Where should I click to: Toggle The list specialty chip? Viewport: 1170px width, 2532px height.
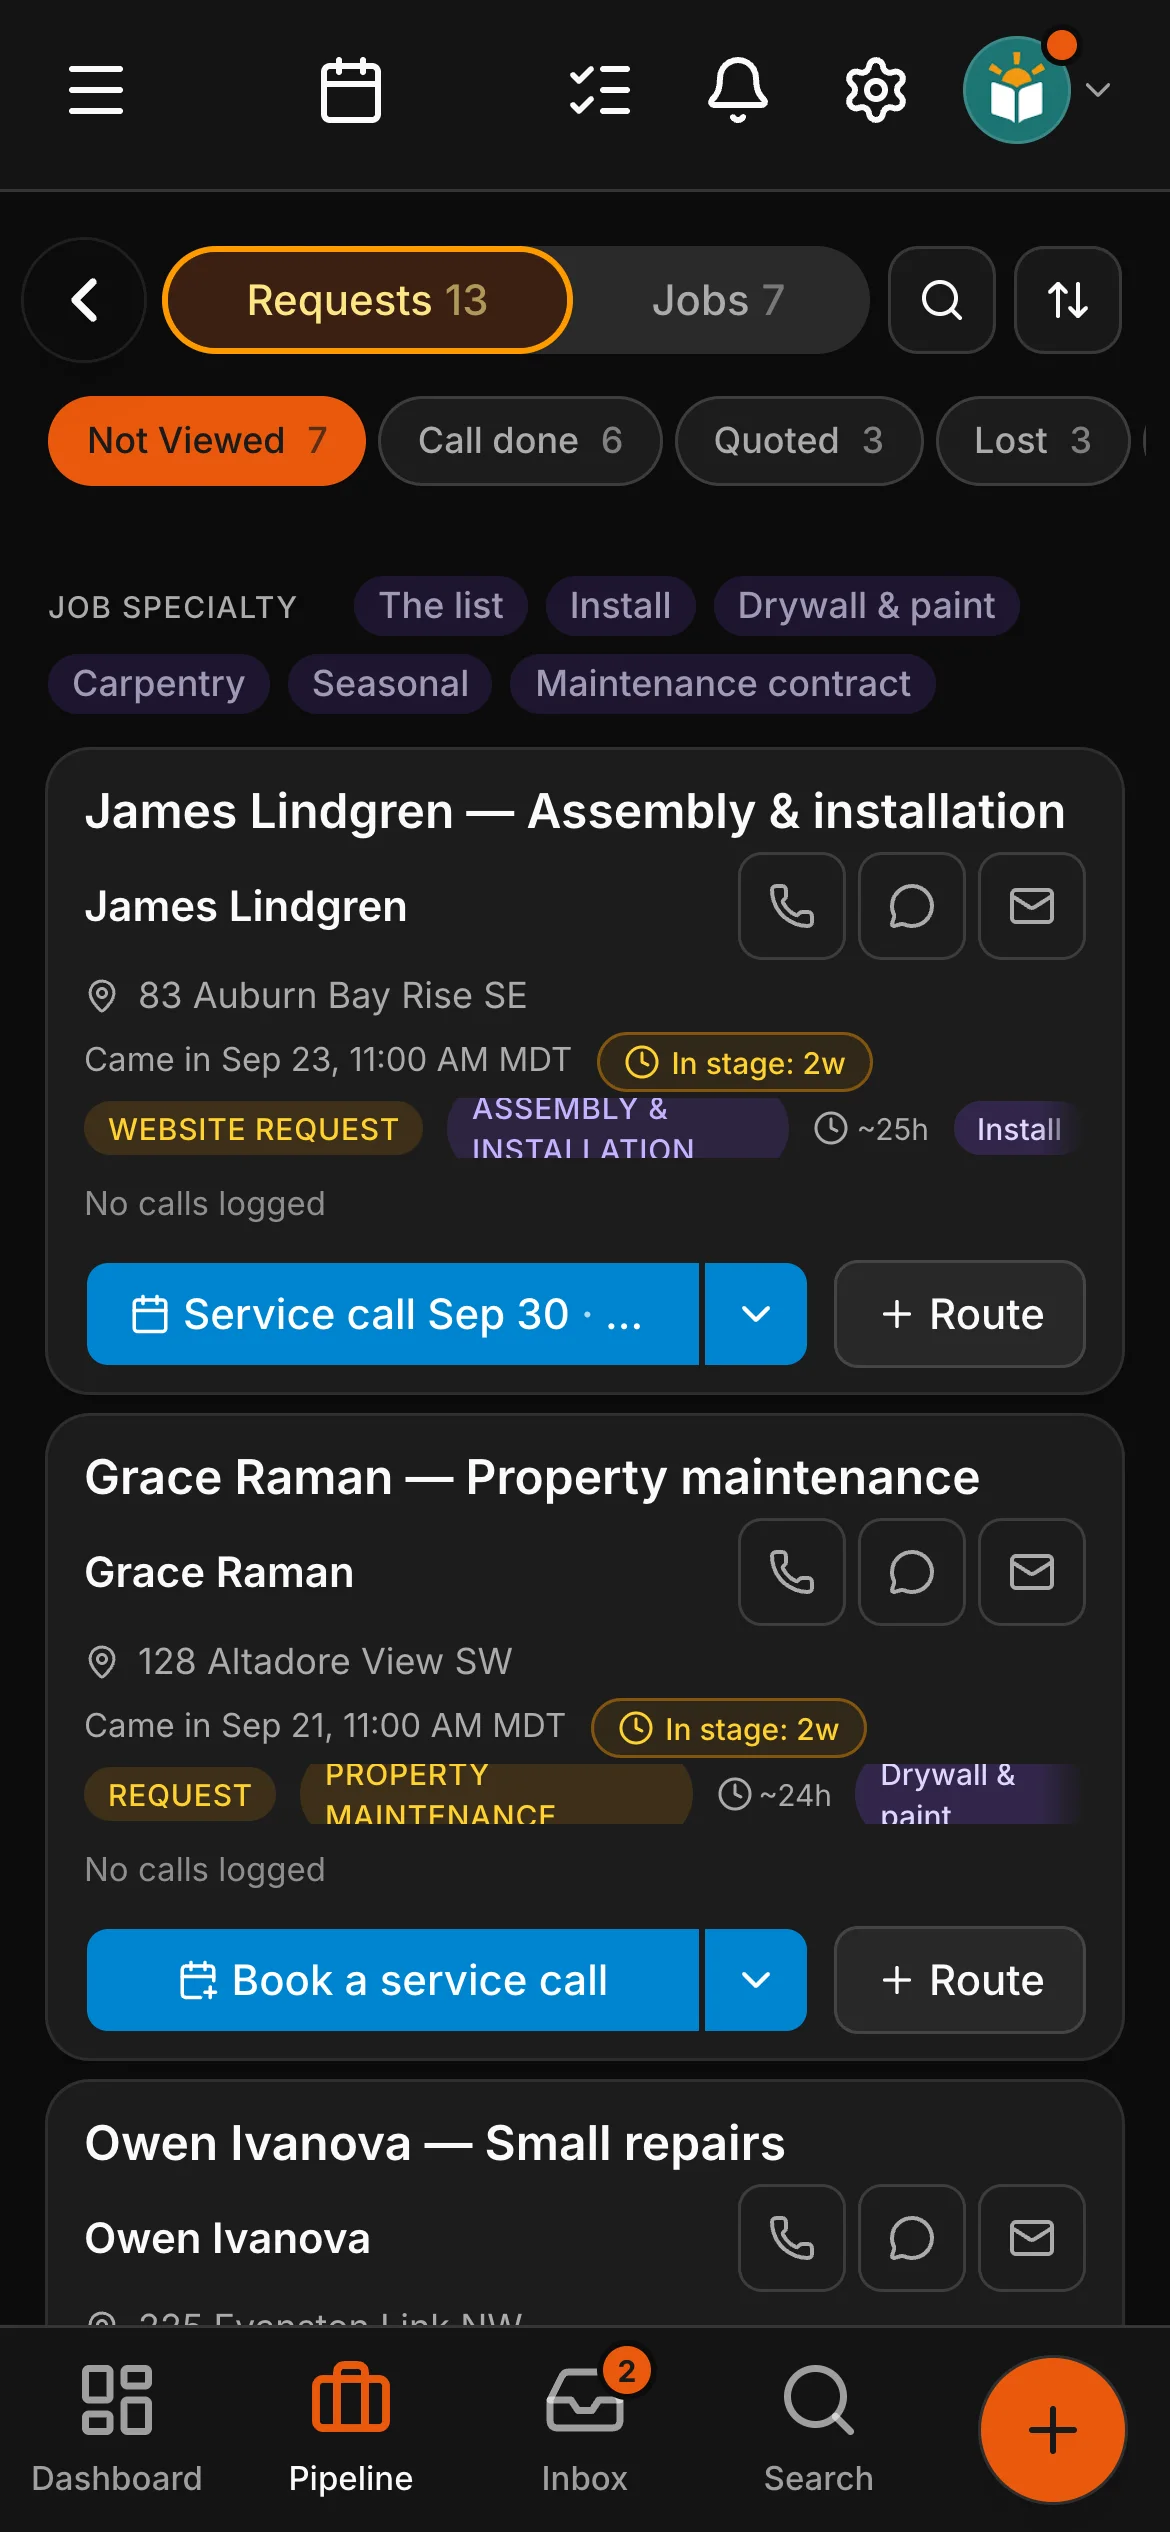[441, 606]
